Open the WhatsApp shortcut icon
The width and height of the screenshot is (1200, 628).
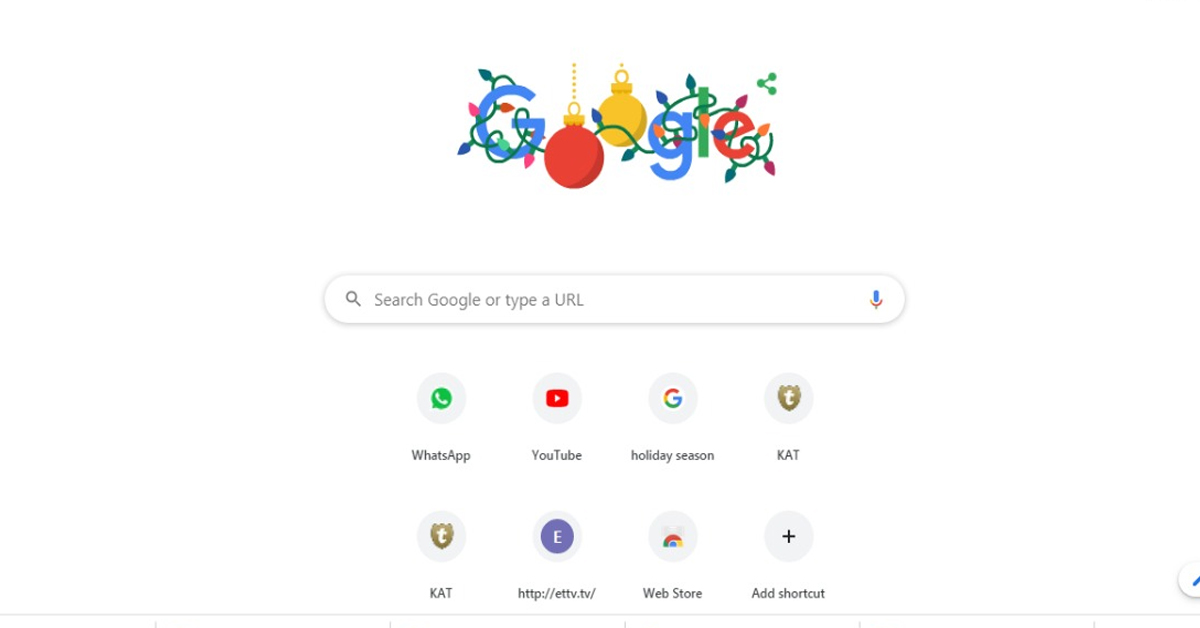[441, 398]
